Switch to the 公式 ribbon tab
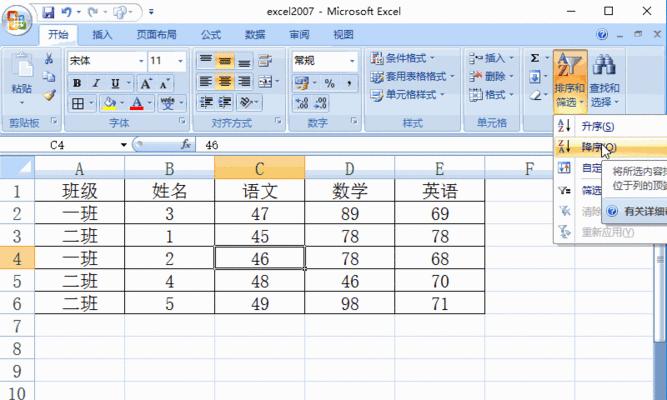Viewport: 667px width, 400px height. [x=211, y=35]
